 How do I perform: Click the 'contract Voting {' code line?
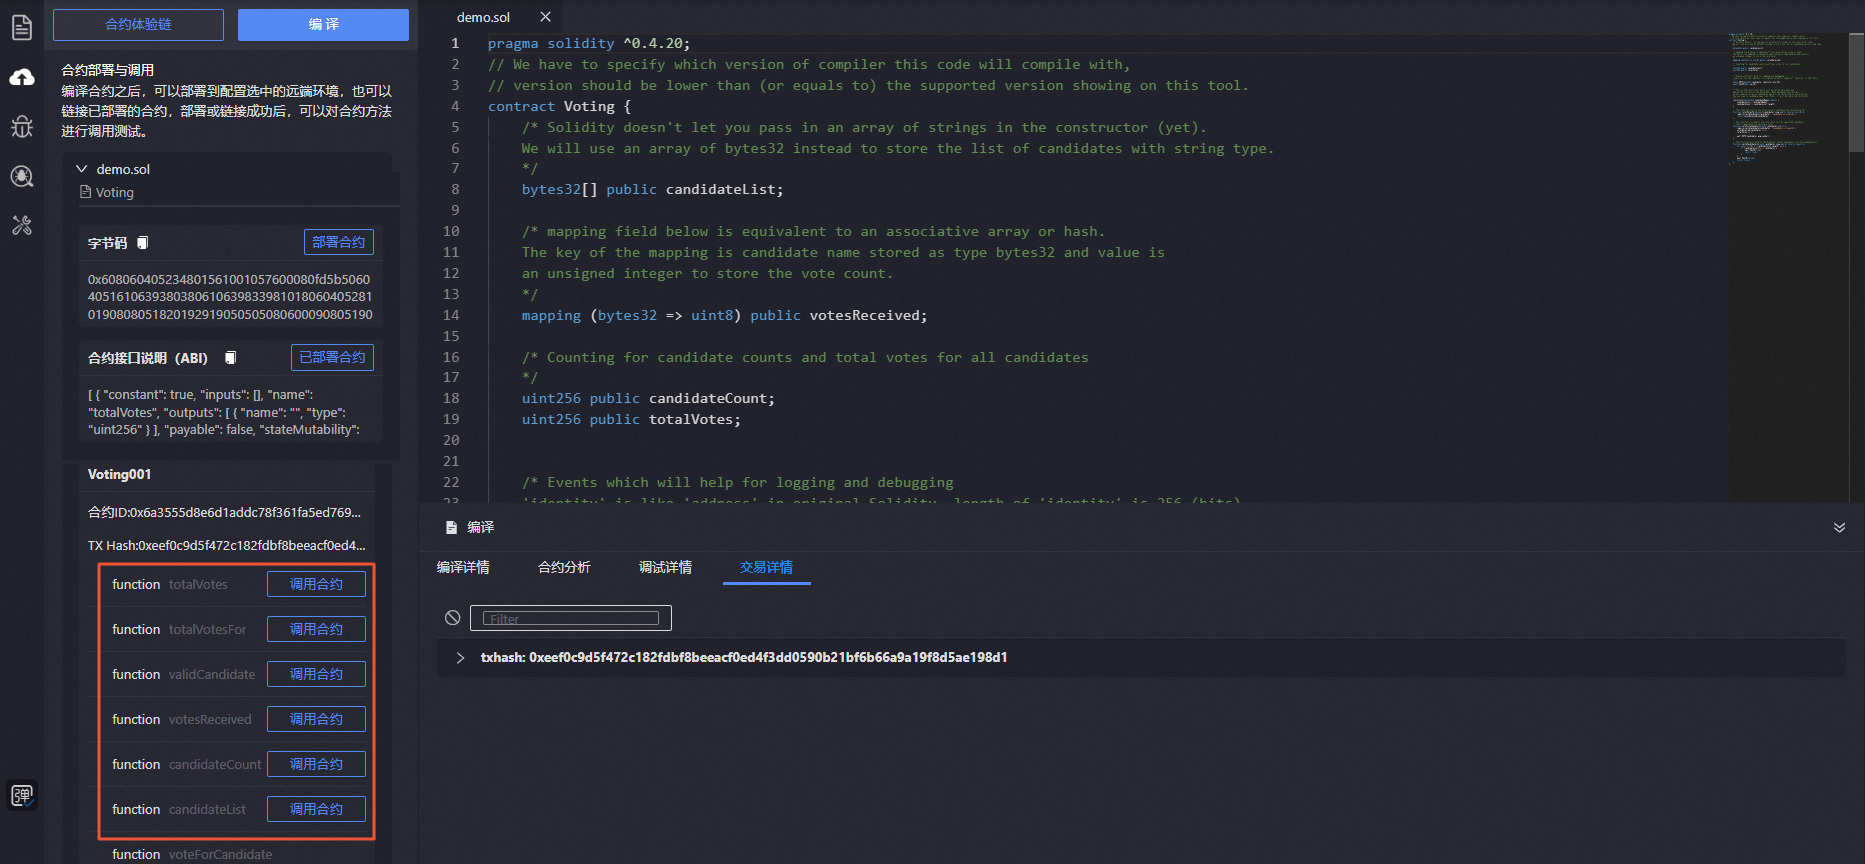tap(559, 106)
